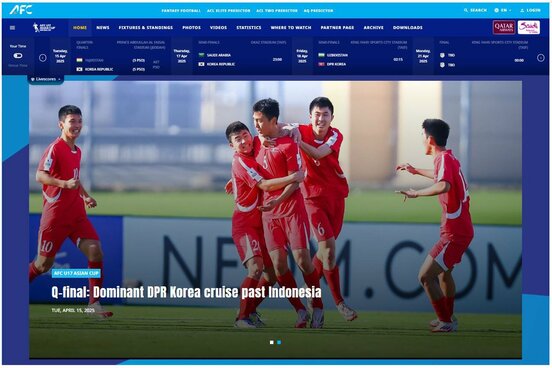Screen dimensions: 552x368
Task: Click the AFC U17 Asian Cup tournament logo
Action: click(x=44, y=27)
